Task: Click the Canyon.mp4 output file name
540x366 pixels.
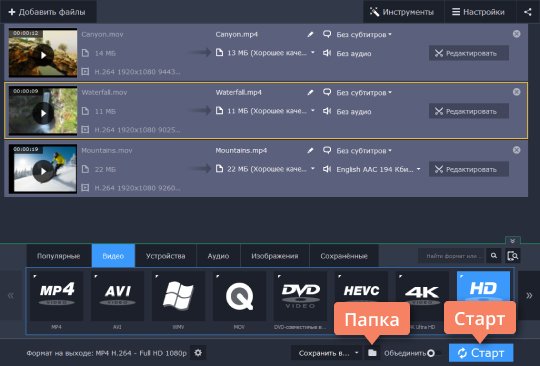Action: click(237, 34)
